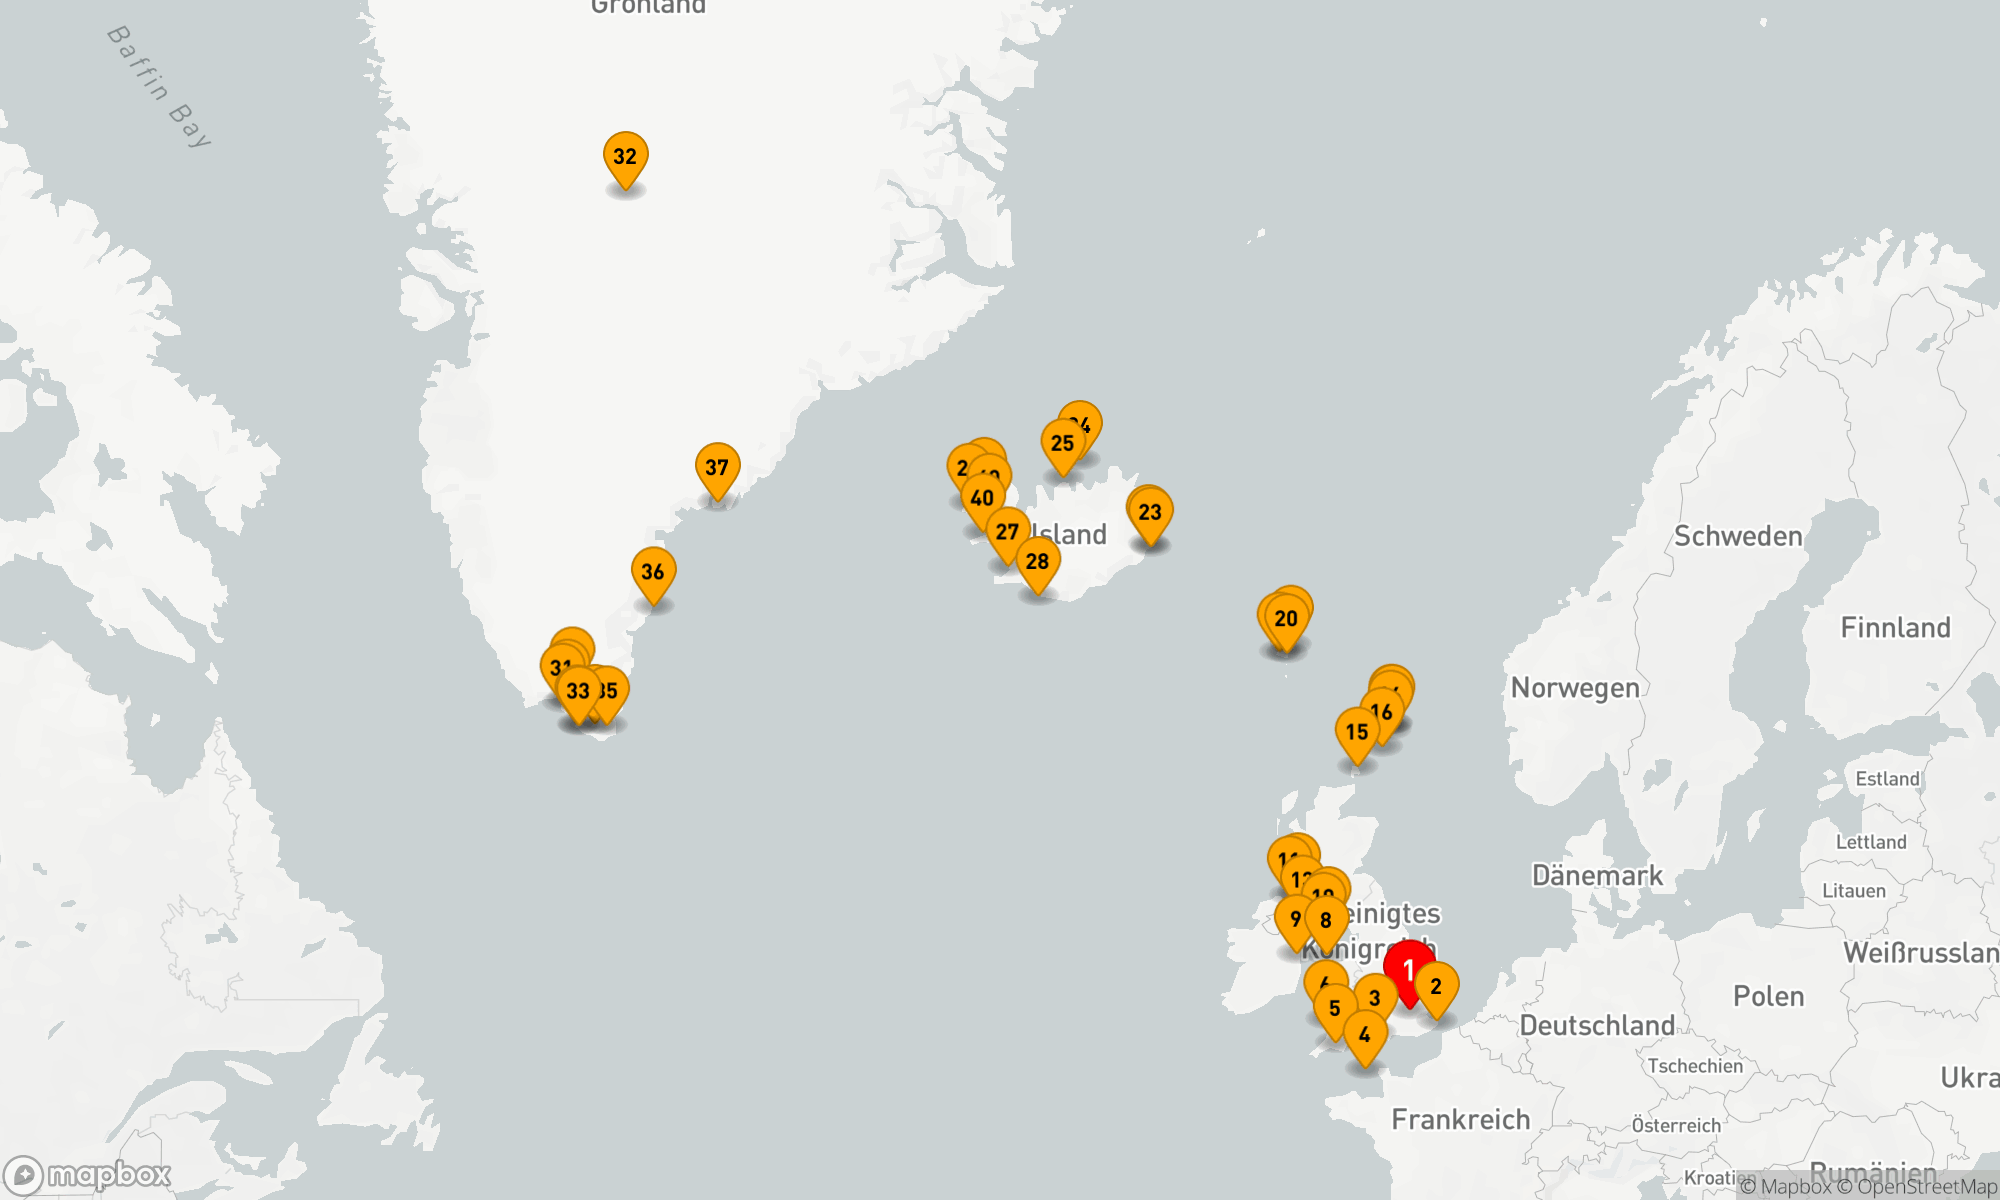This screenshot has width=2000, height=1200.
Task: Click marker 2 in southeast England
Action: pos(1436,987)
